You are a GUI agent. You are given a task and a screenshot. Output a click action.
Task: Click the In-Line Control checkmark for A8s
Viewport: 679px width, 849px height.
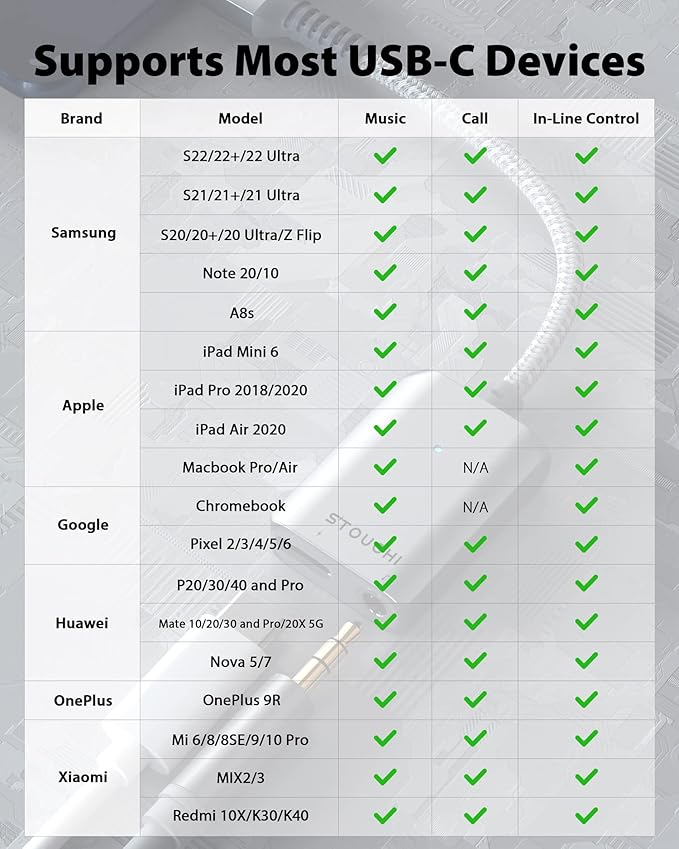(586, 311)
